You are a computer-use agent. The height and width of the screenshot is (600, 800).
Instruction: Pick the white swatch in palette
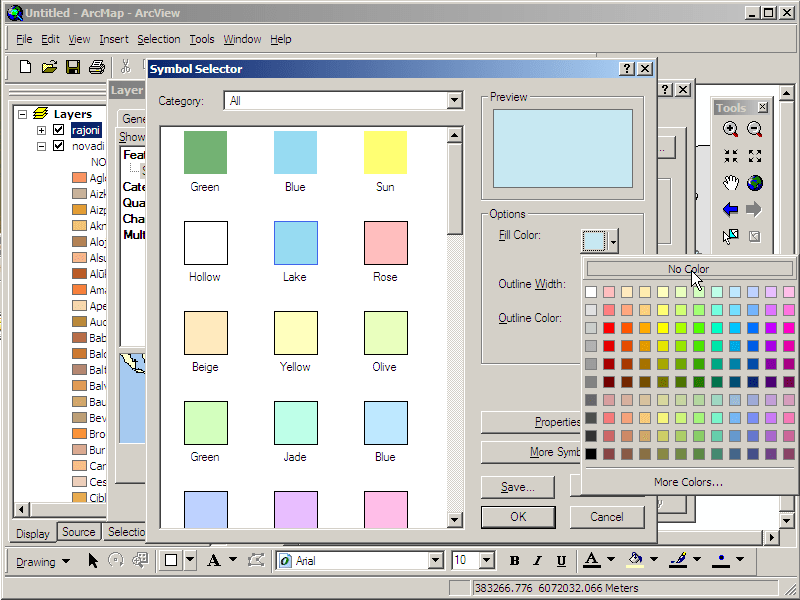[x=591, y=292]
